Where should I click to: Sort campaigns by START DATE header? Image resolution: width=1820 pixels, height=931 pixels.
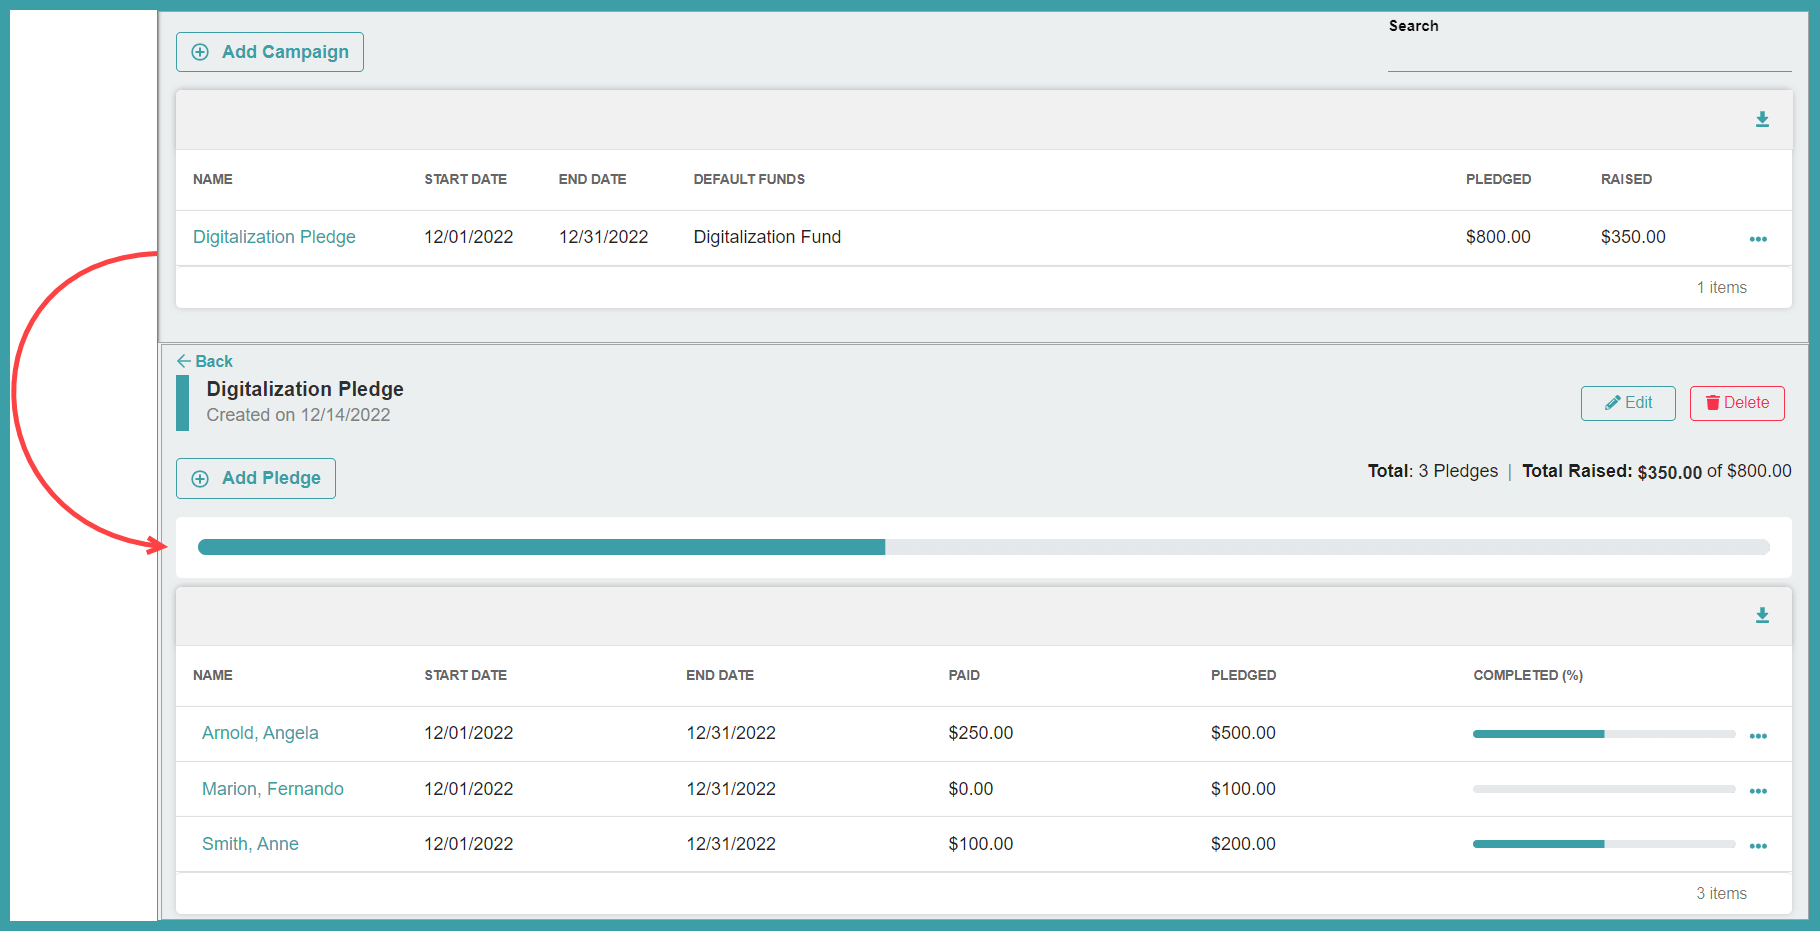click(465, 179)
